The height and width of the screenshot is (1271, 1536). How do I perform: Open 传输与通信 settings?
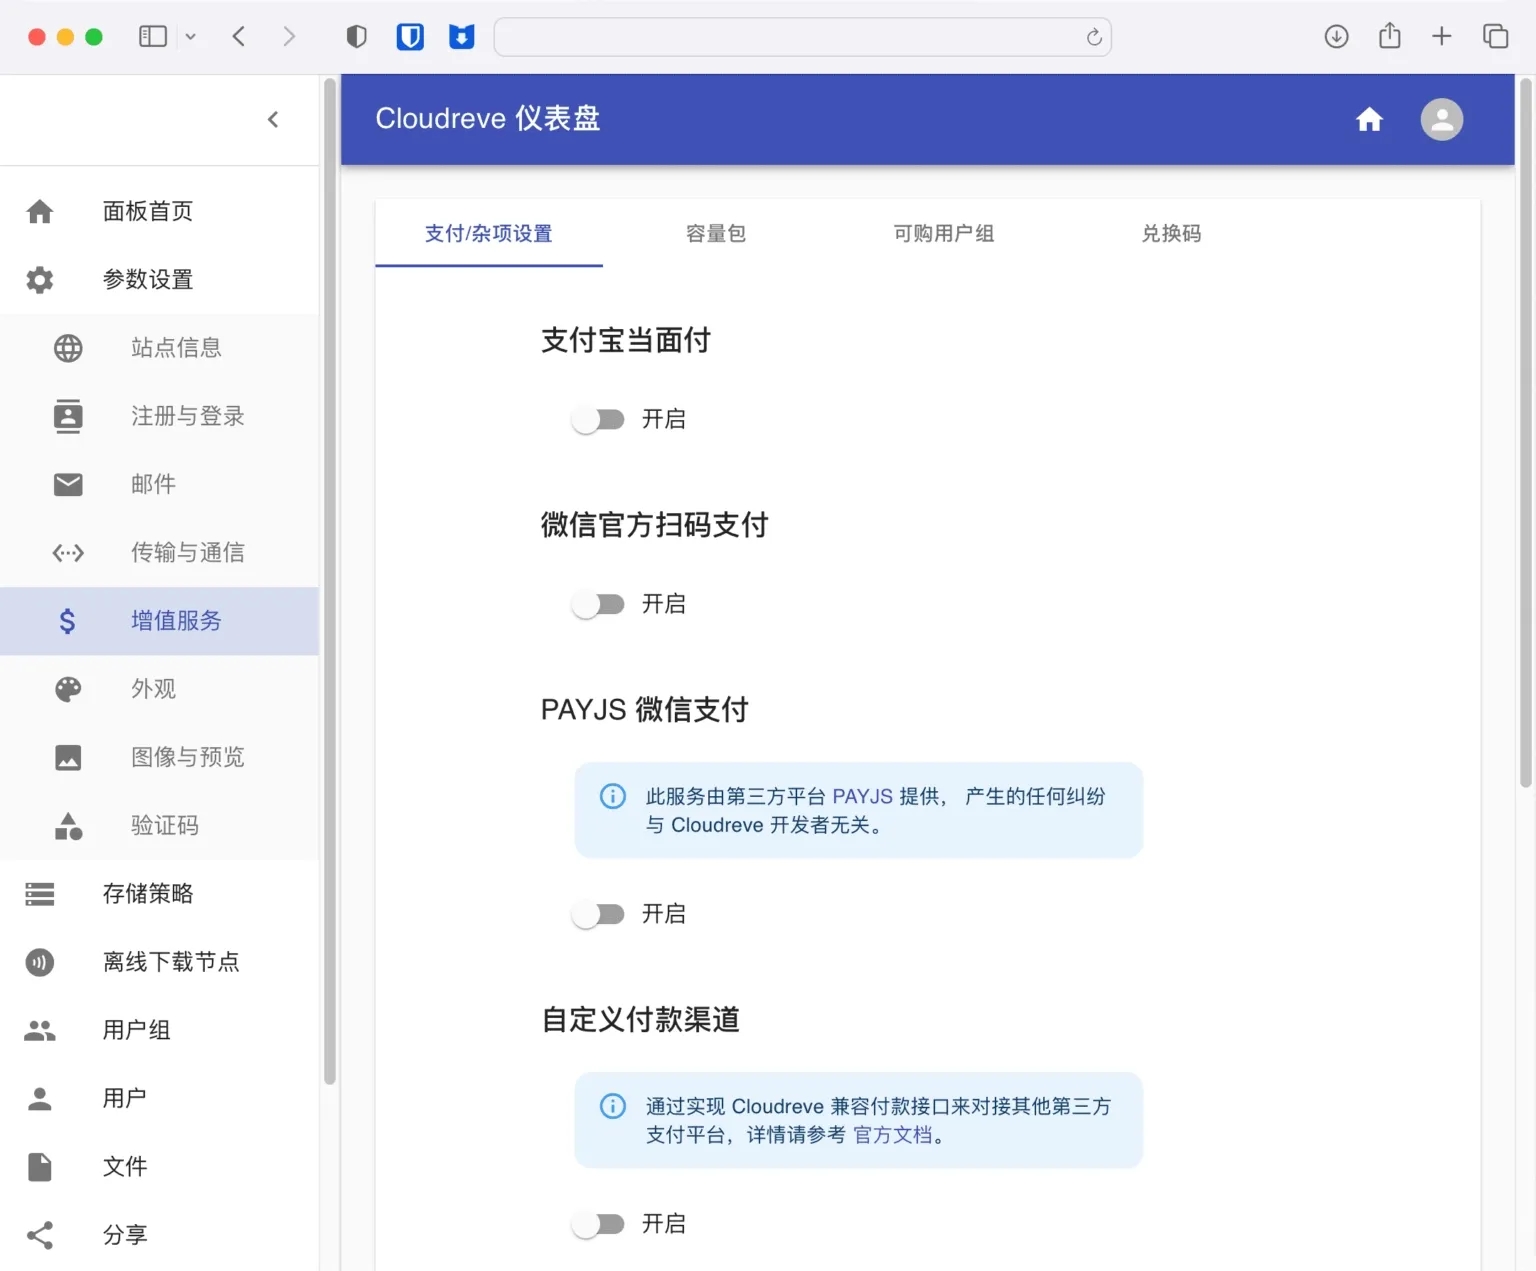tap(160, 552)
